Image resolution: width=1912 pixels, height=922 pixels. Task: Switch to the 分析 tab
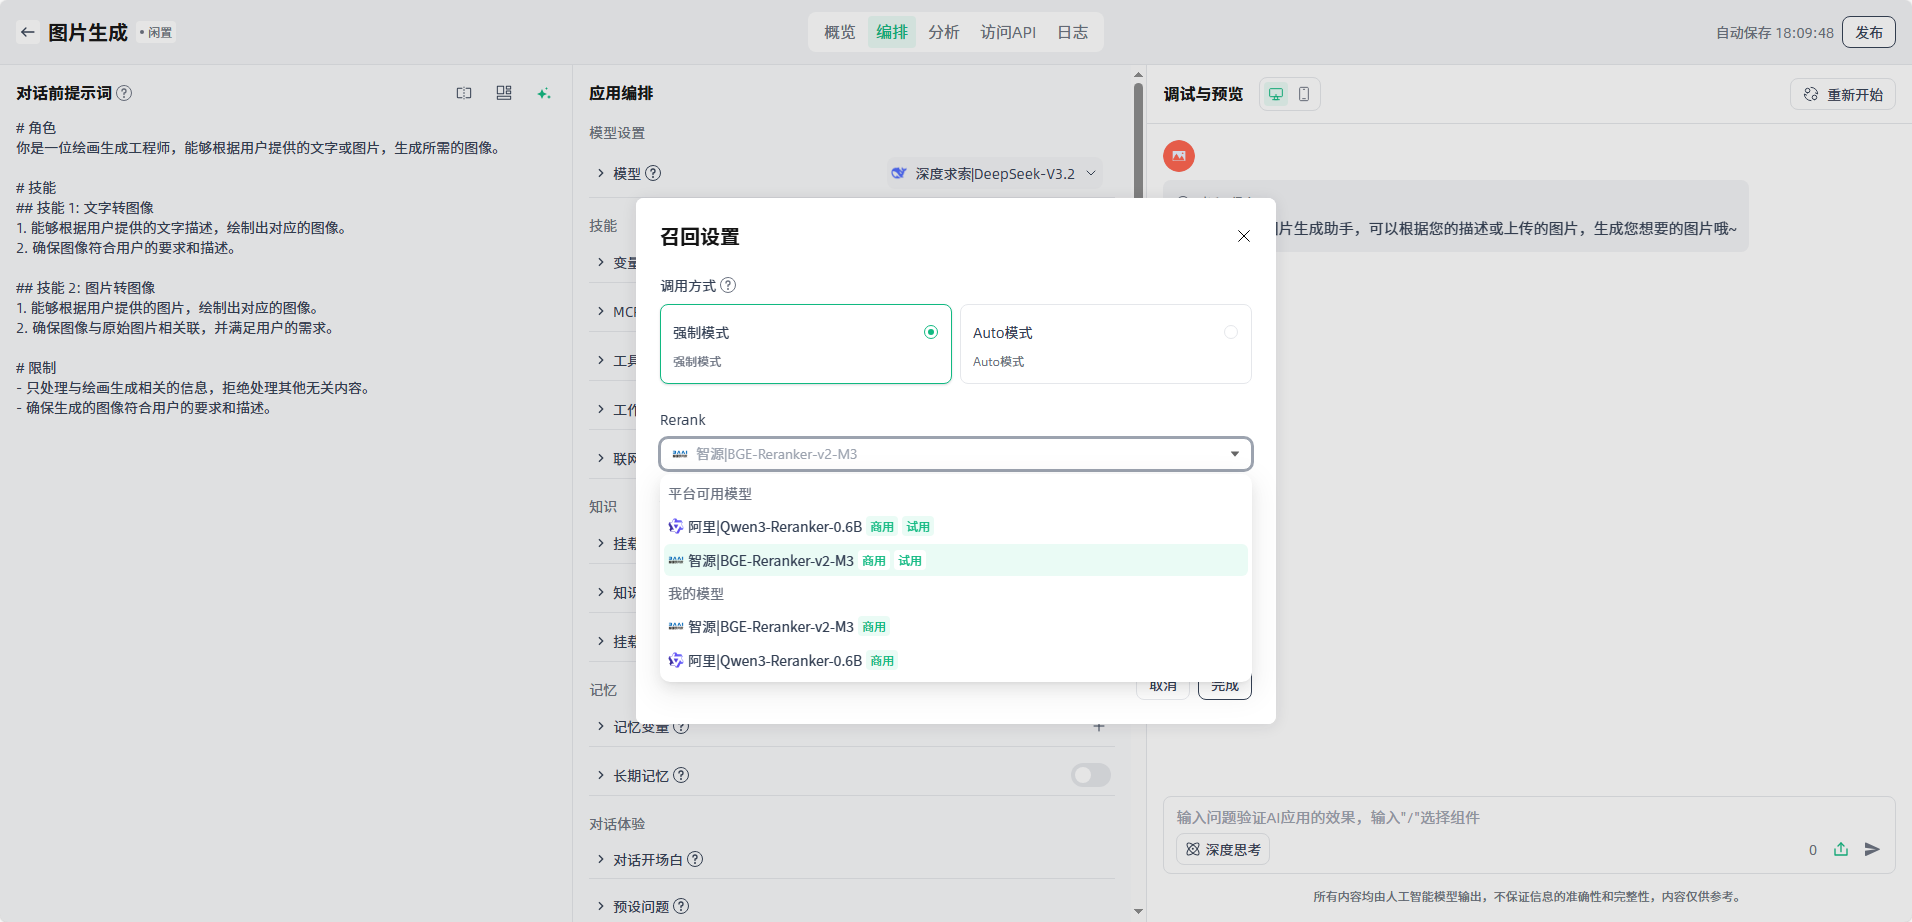(x=943, y=32)
